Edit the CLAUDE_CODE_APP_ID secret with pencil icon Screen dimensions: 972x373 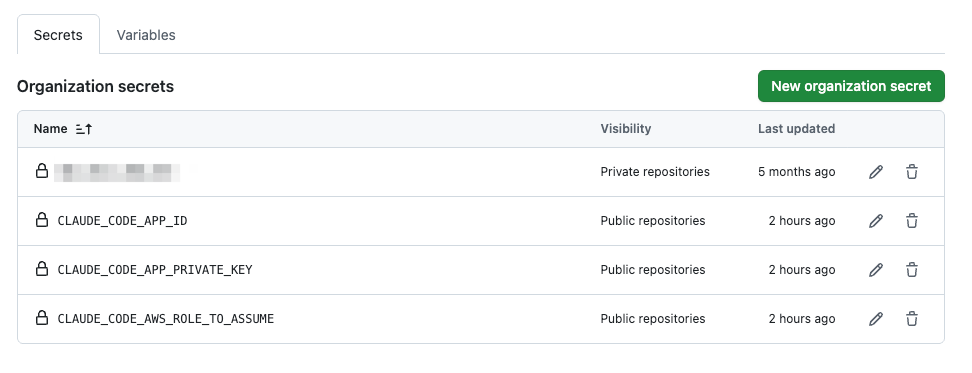click(x=875, y=221)
